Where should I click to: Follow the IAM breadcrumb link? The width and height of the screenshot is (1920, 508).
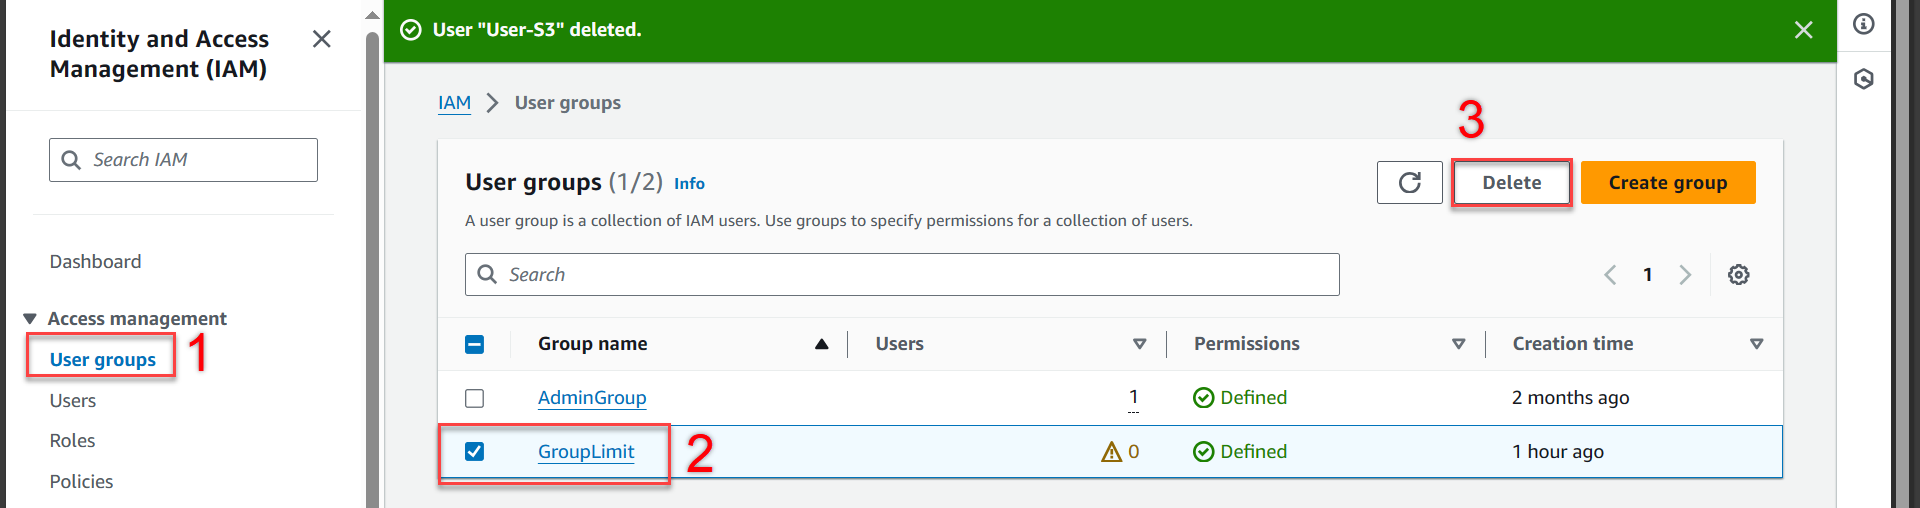pyautogui.click(x=454, y=103)
